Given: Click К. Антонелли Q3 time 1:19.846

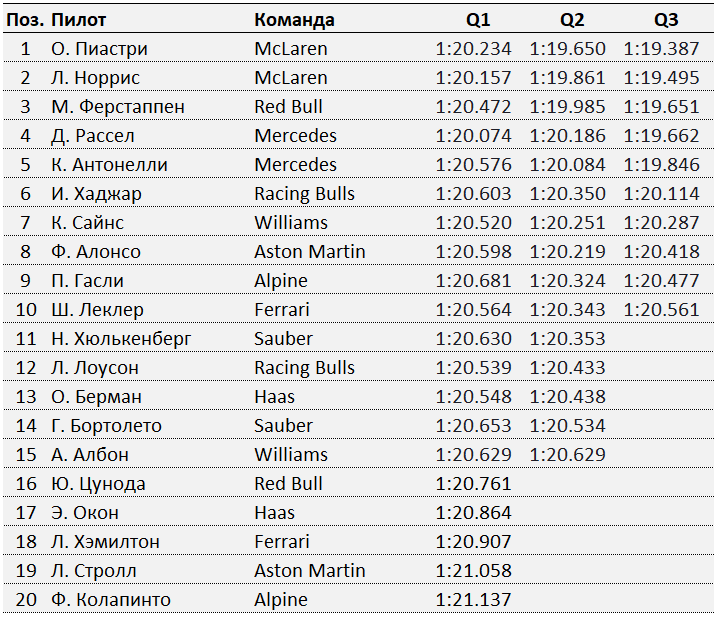Looking at the screenshot, I should (661, 165).
